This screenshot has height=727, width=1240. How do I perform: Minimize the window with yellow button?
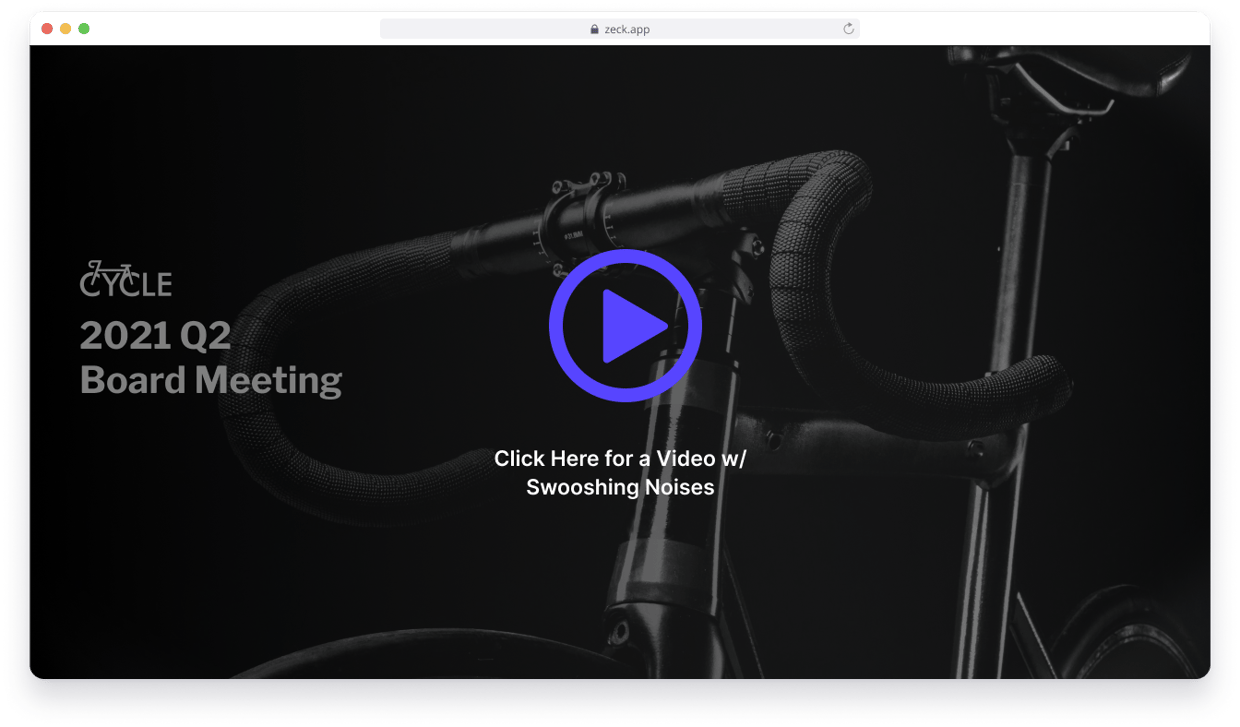point(66,29)
